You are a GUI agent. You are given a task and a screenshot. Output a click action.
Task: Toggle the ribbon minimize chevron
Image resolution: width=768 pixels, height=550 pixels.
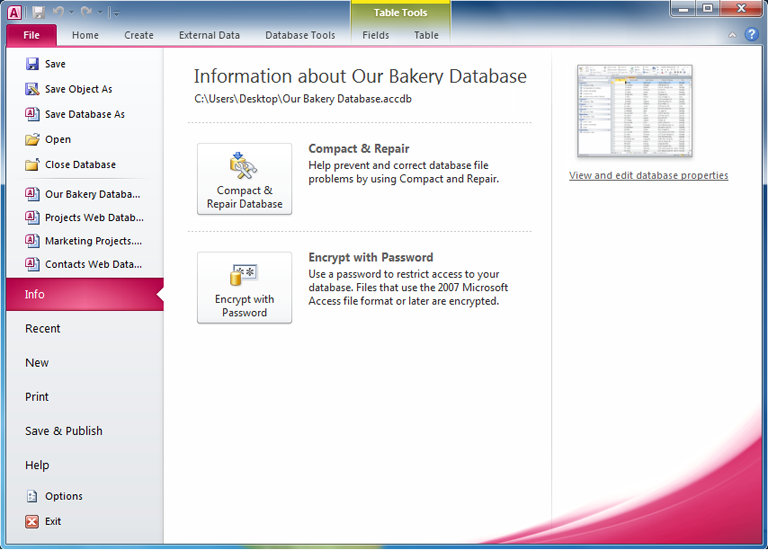coord(732,35)
